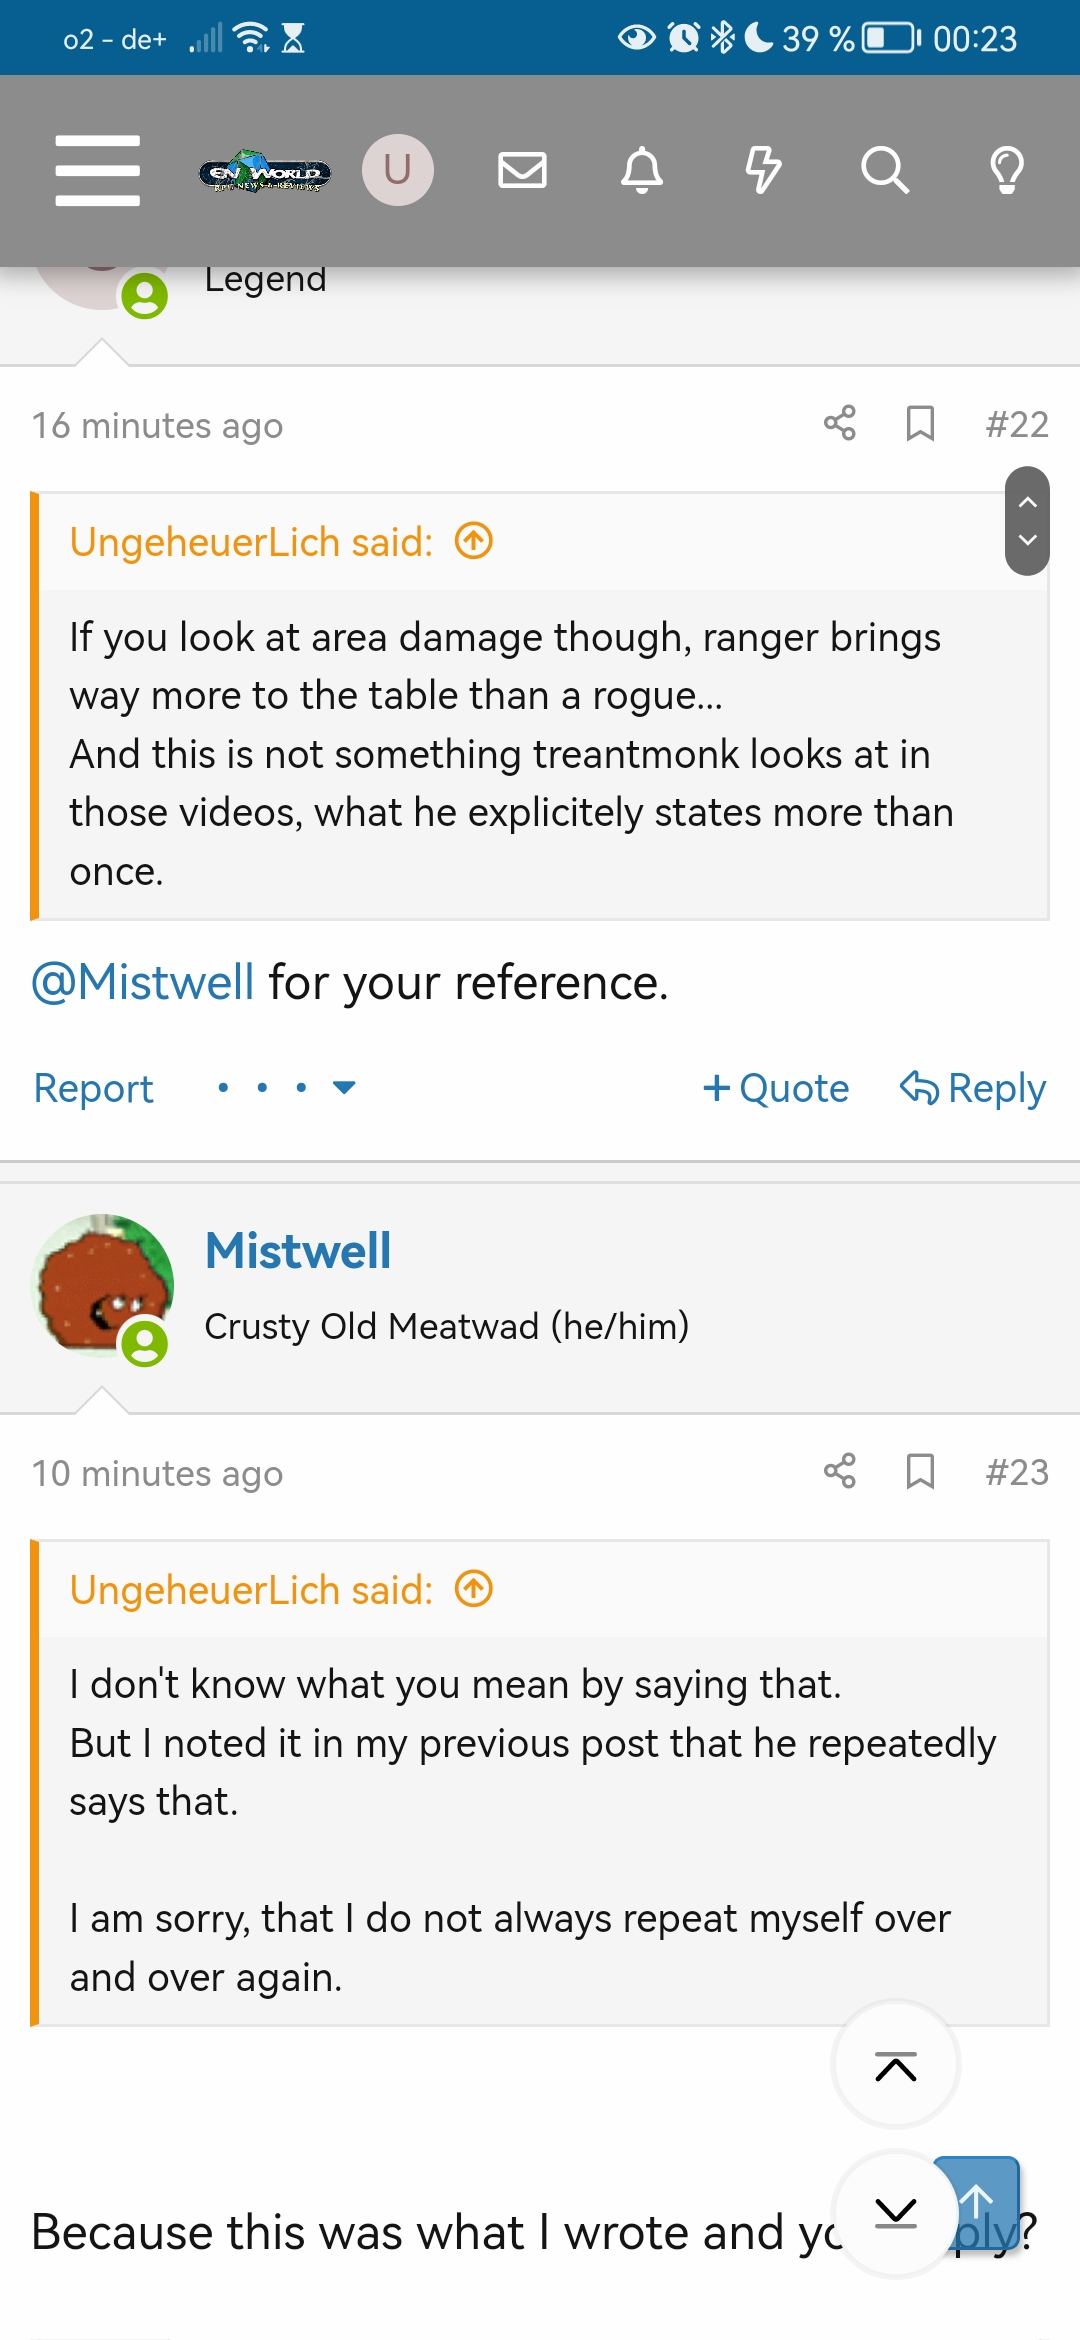The height and width of the screenshot is (2340, 1080).
Task: Open the hamburger navigation menu
Action: [97, 170]
